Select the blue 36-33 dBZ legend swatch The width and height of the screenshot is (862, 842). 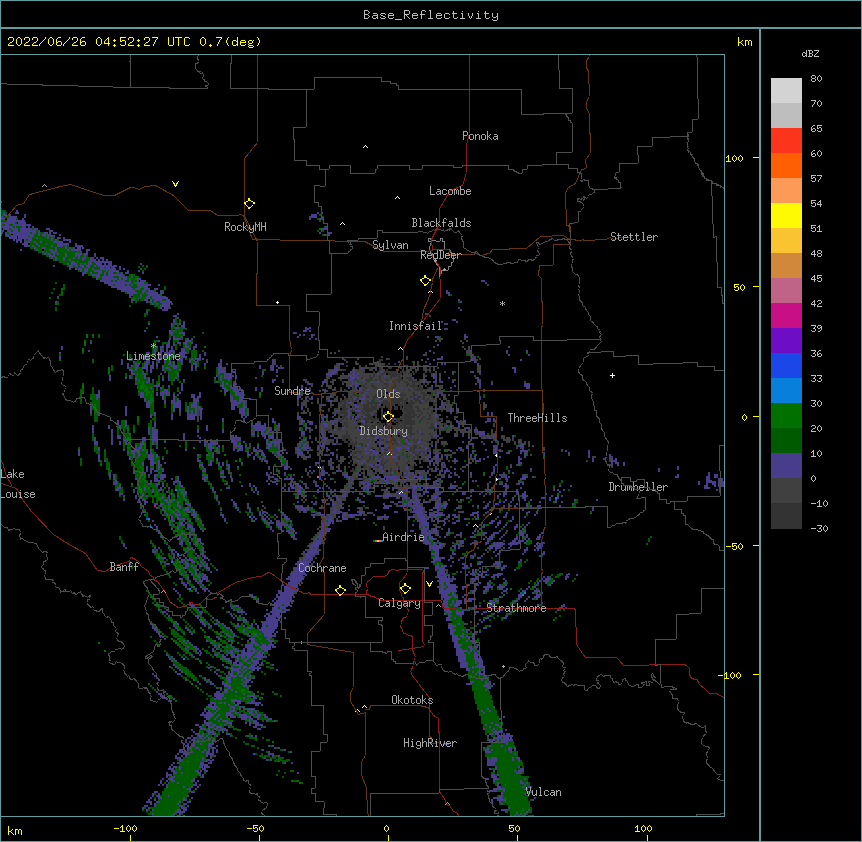pyautogui.click(x=786, y=365)
